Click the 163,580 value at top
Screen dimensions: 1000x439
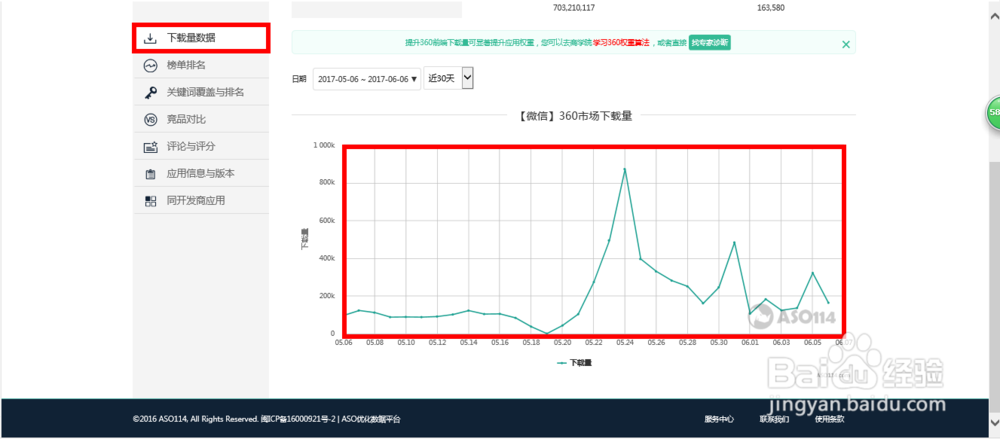click(770, 8)
